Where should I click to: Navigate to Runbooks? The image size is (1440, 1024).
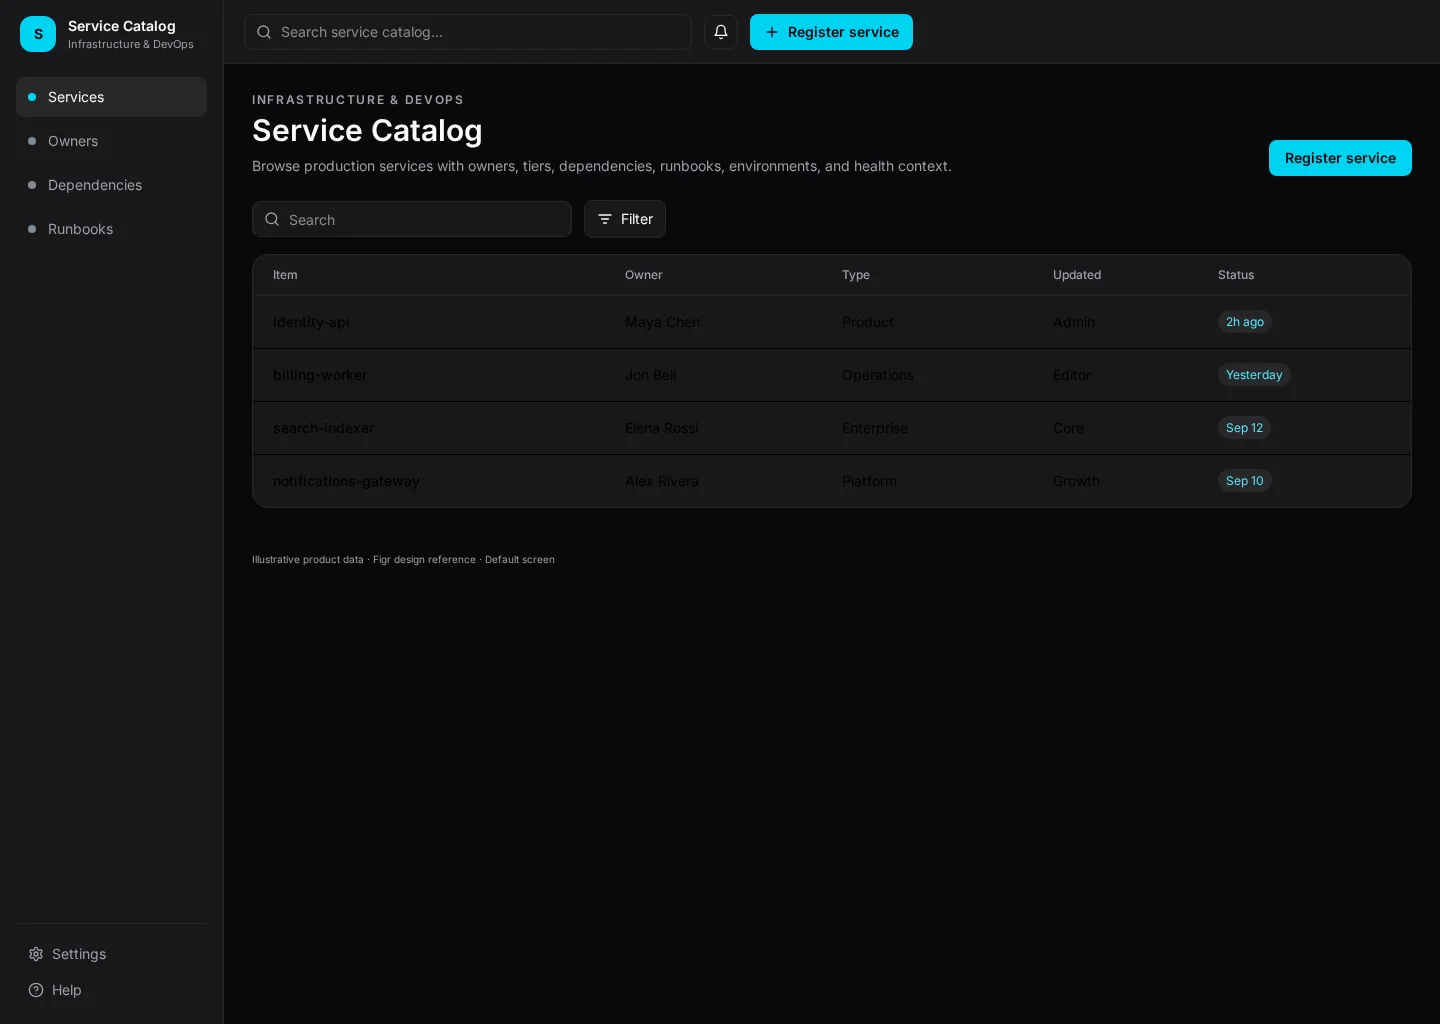[x=111, y=229]
